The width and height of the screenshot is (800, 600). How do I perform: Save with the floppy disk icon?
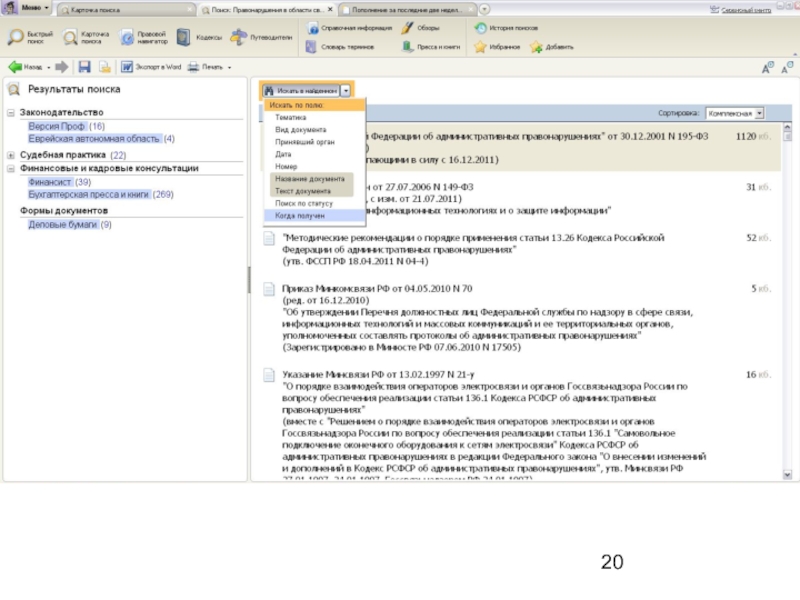coord(84,67)
